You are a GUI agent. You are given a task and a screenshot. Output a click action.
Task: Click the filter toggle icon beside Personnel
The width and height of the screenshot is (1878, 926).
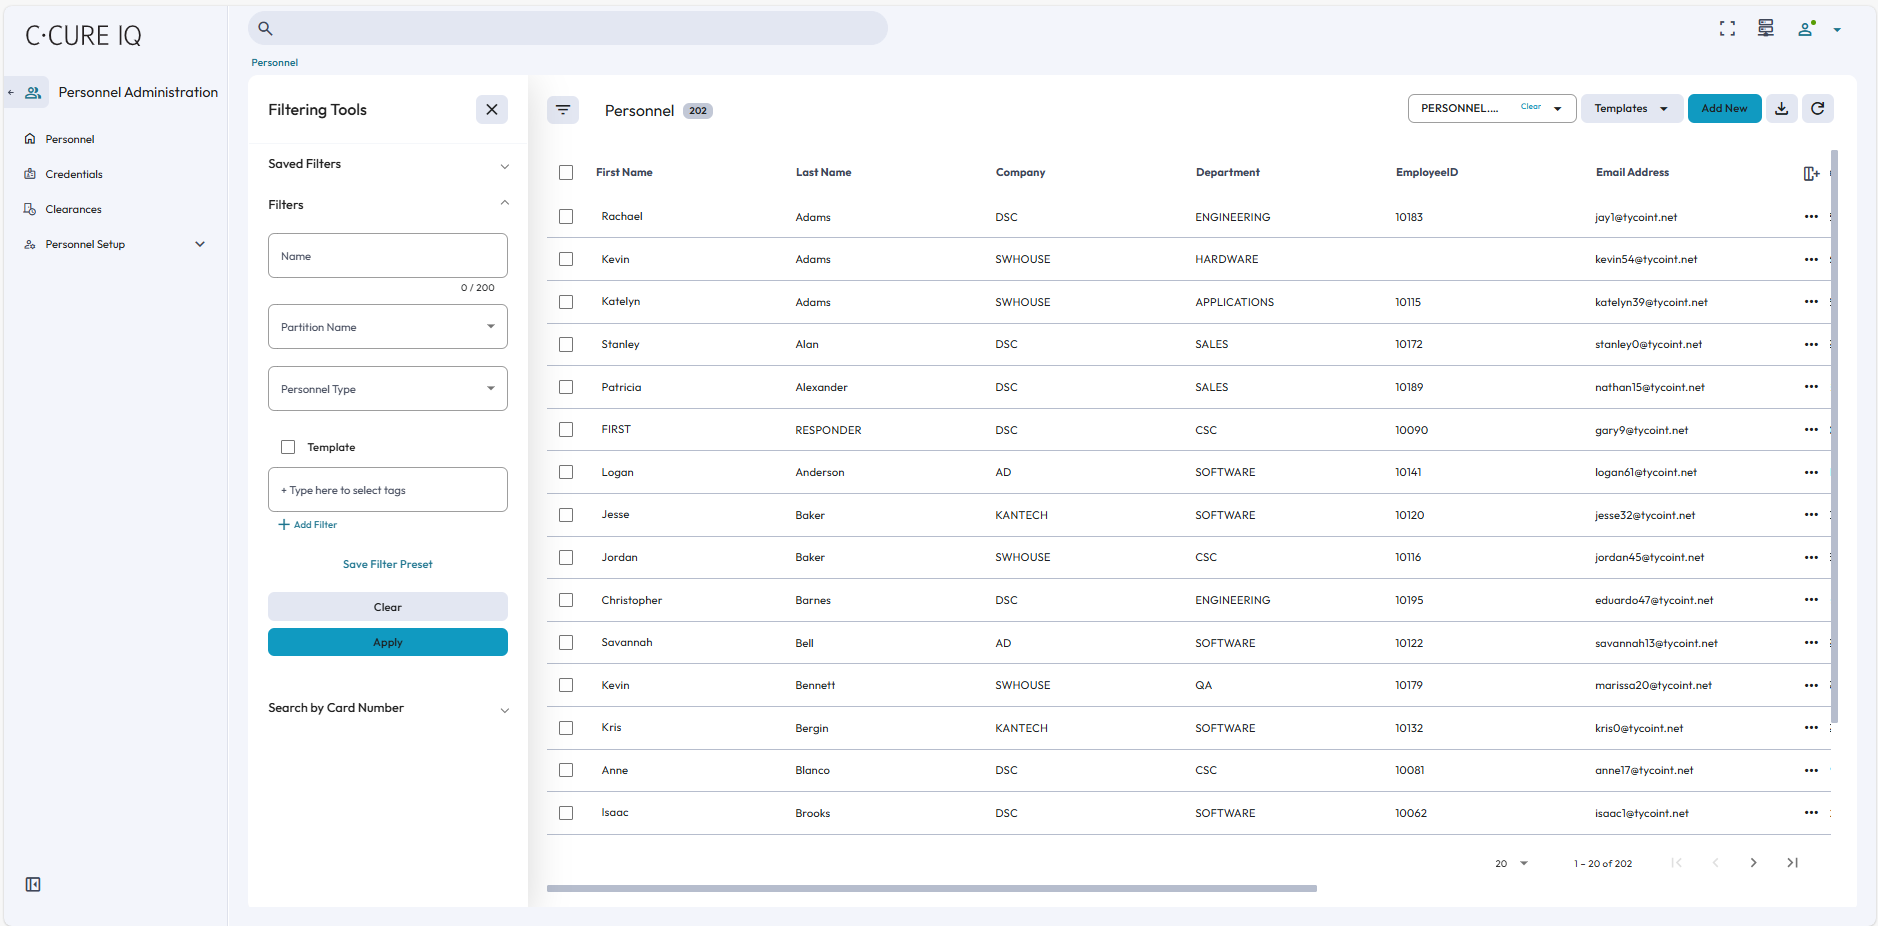(563, 110)
